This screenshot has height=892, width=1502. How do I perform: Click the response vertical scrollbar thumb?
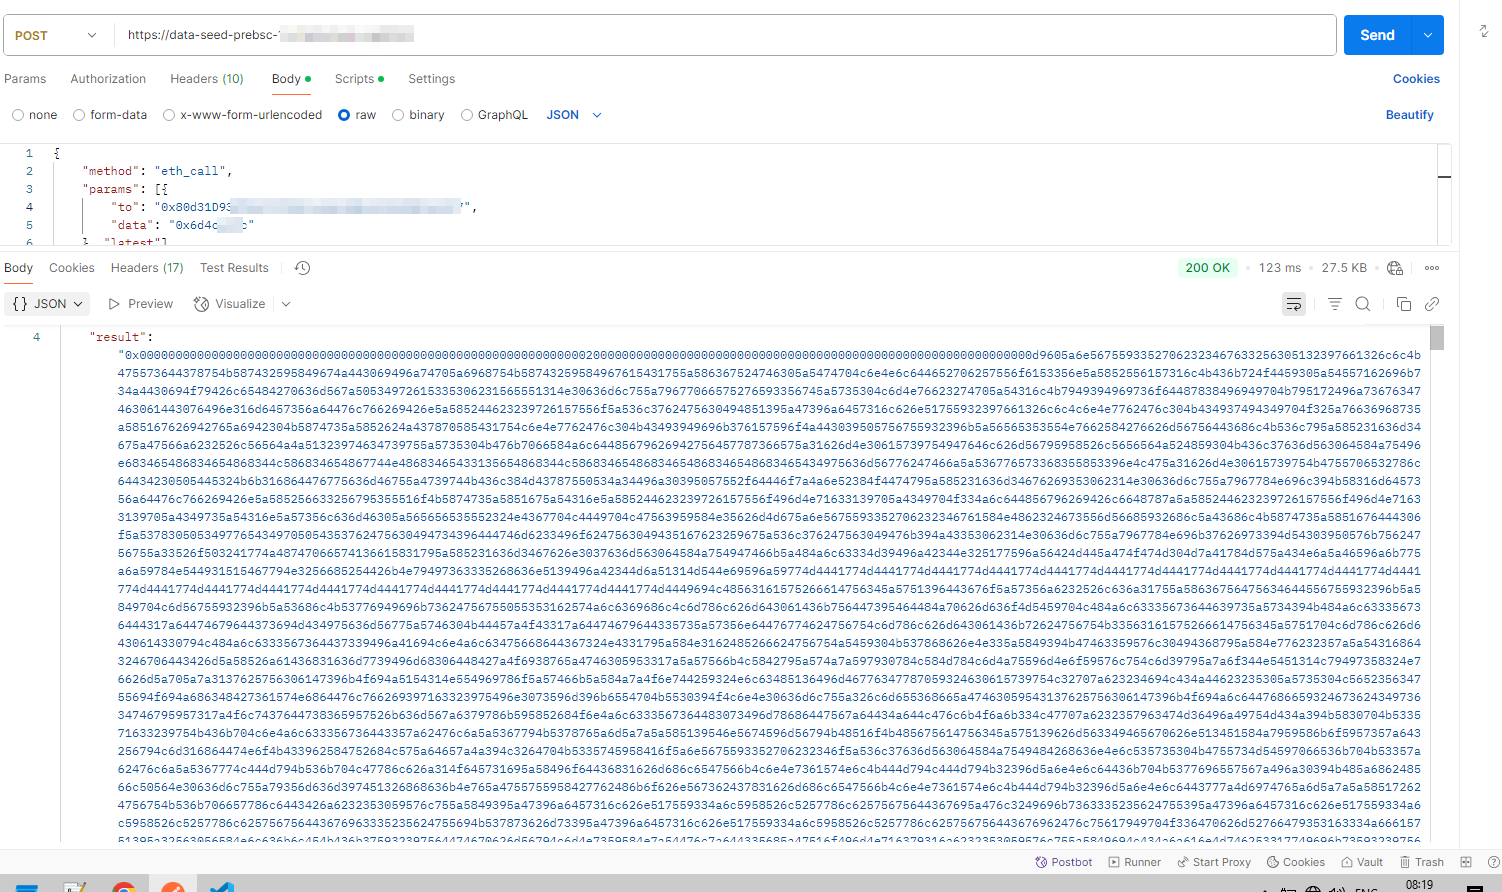point(1437,338)
